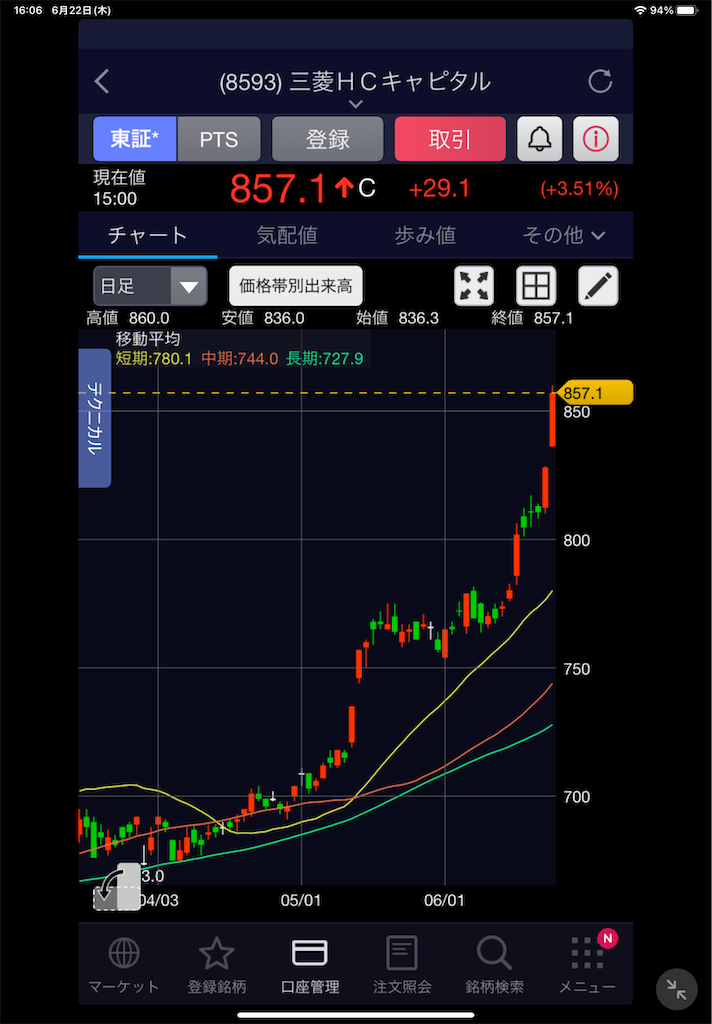Screen dimensions: 712x1024
Task: Switch to PTS market toggle
Action: pos(219,139)
